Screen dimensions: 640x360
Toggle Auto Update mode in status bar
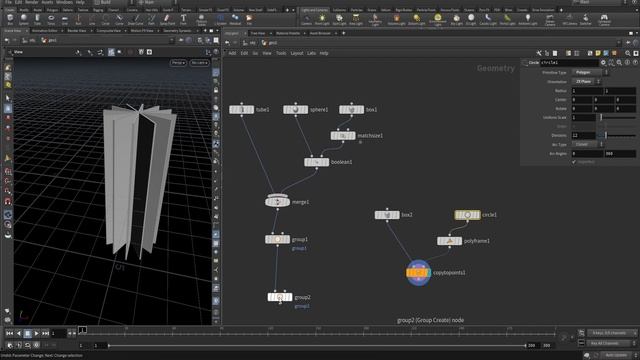point(617,356)
